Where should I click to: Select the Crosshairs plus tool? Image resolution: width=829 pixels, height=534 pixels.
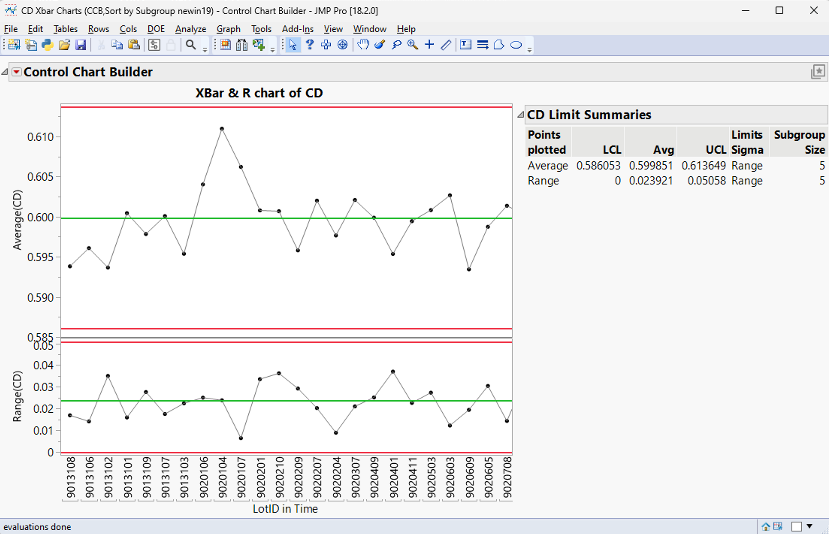tap(429, 45)
